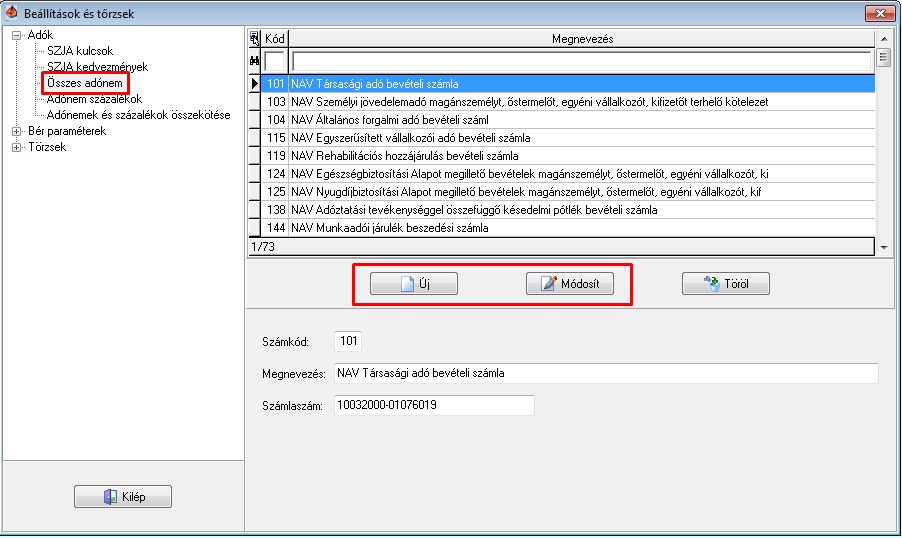This screenshot has height=538, width=902.
Task: Select row 115 Egyszerűsített vállalkozói adó
Action: [568, 138]
